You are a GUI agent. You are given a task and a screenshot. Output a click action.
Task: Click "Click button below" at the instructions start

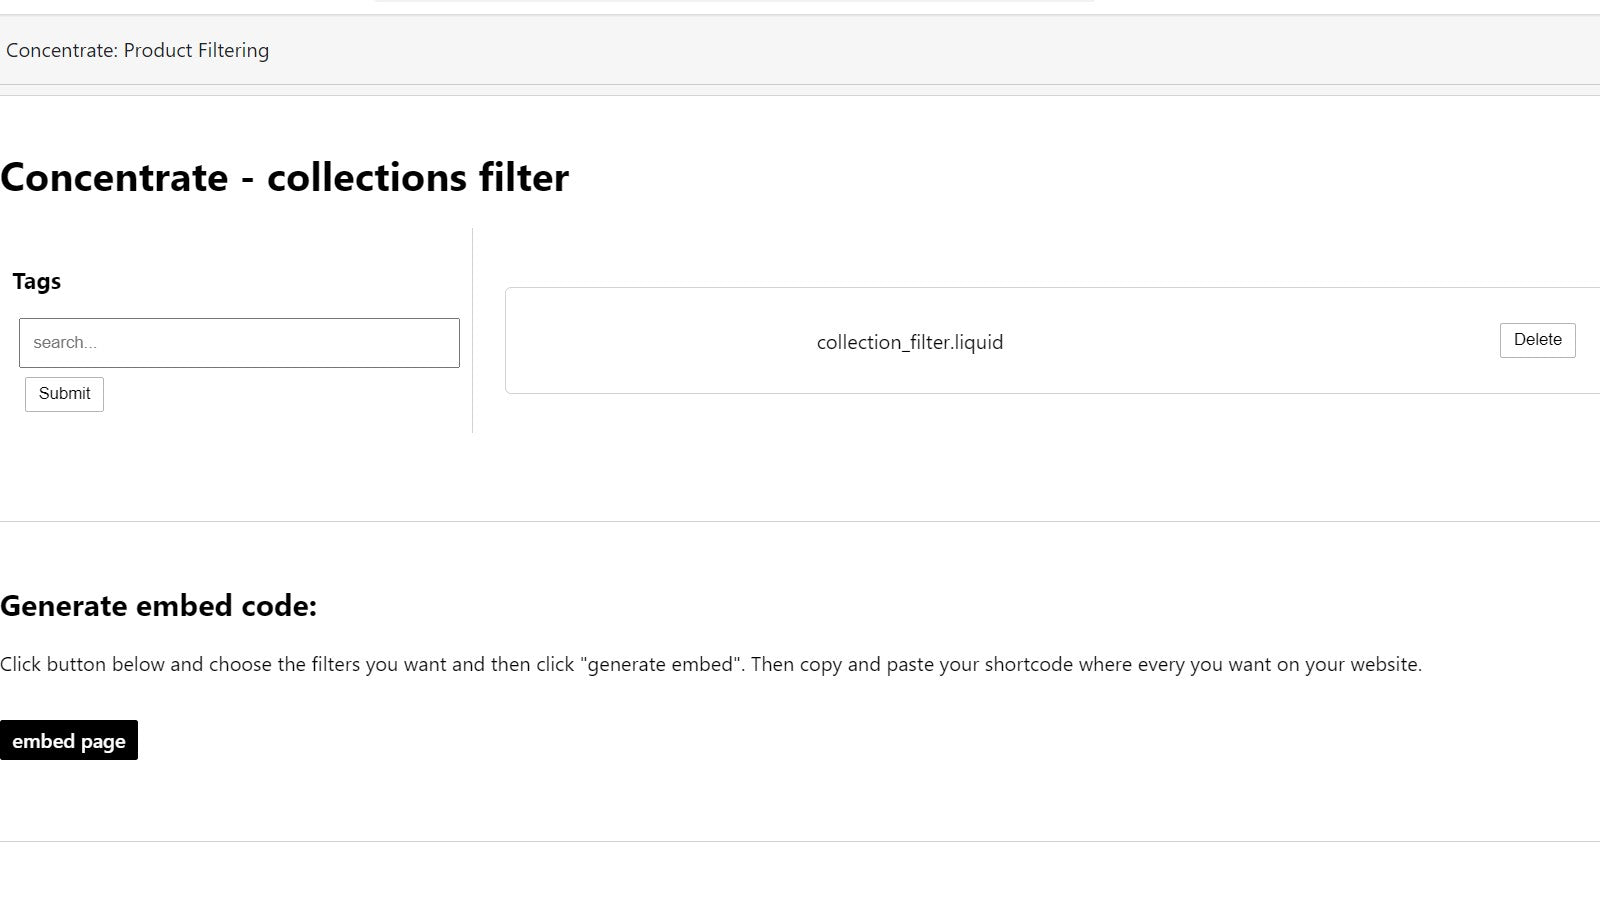(82, 664)
